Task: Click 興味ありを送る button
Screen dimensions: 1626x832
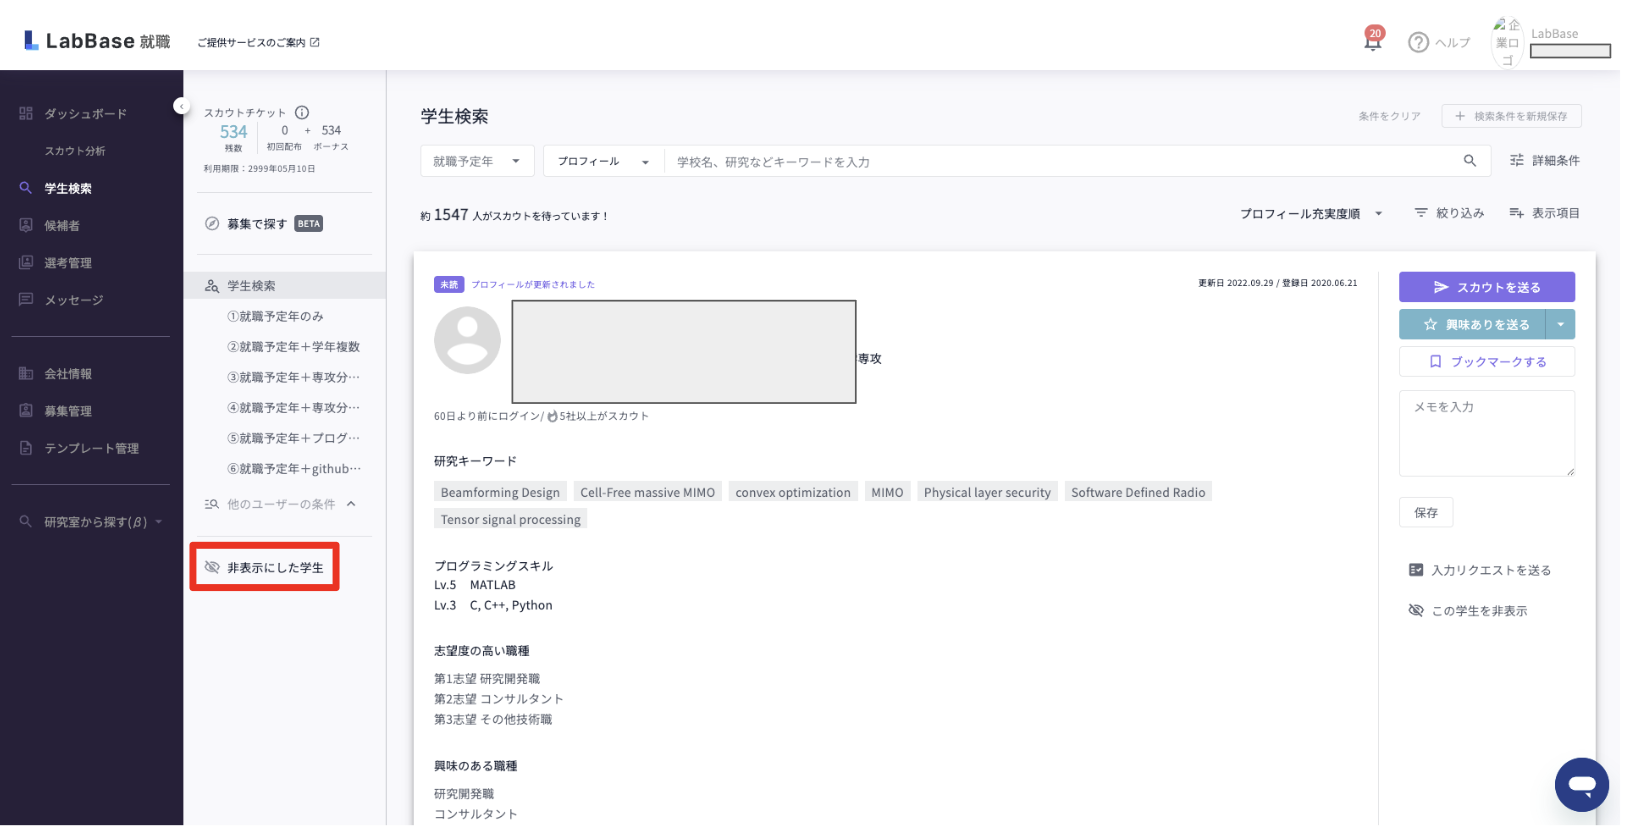Action: pos(1472,324)
